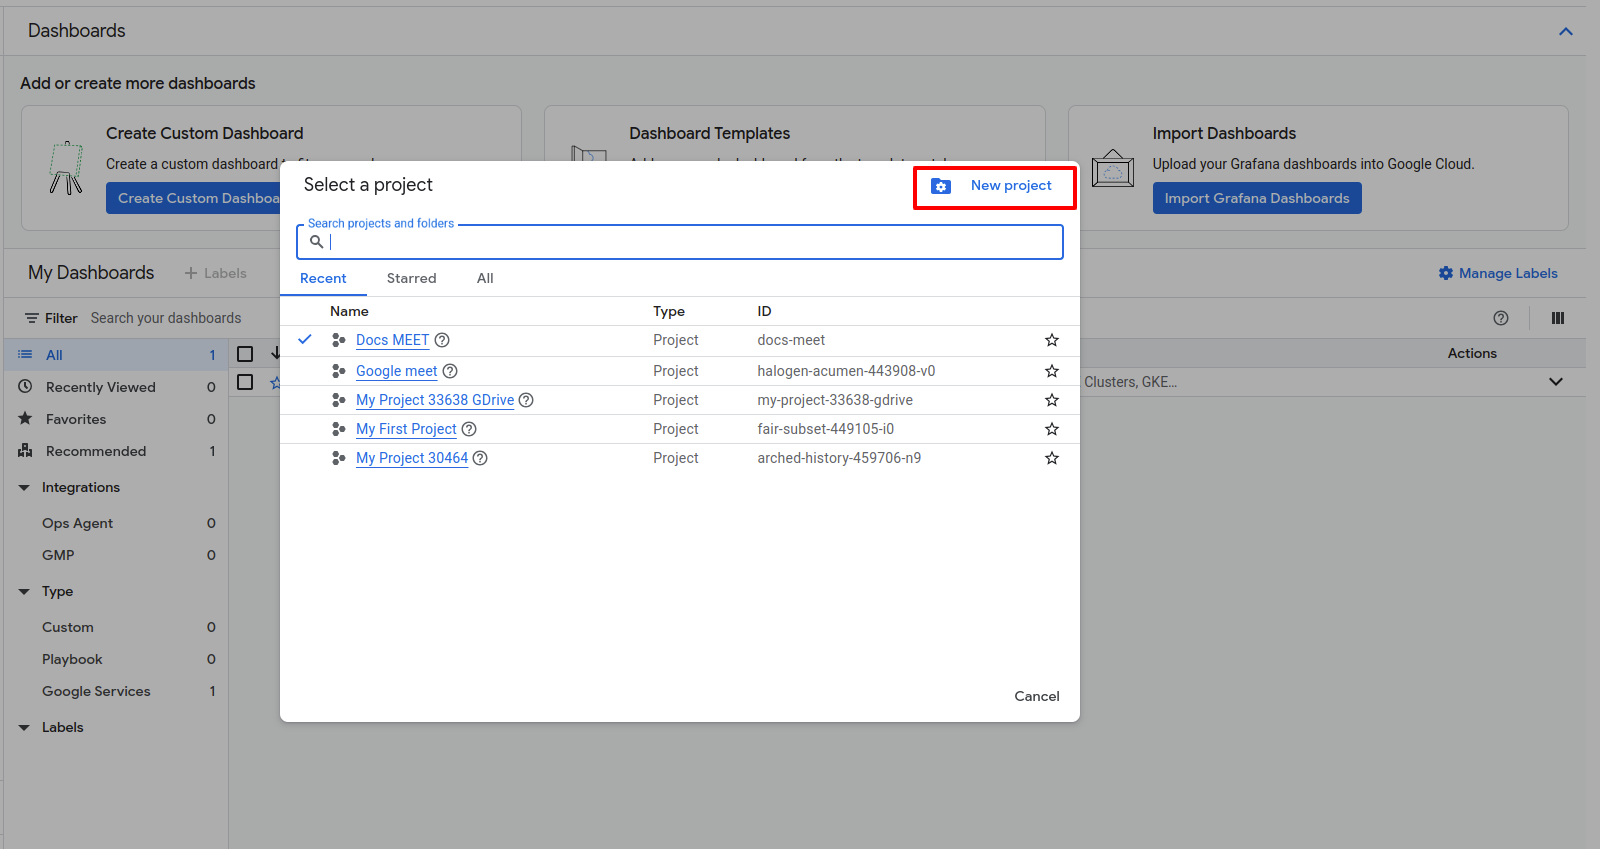Open help icon beside Google meet
Viewport: 1600px width, 849px height.
pos(450,371)
